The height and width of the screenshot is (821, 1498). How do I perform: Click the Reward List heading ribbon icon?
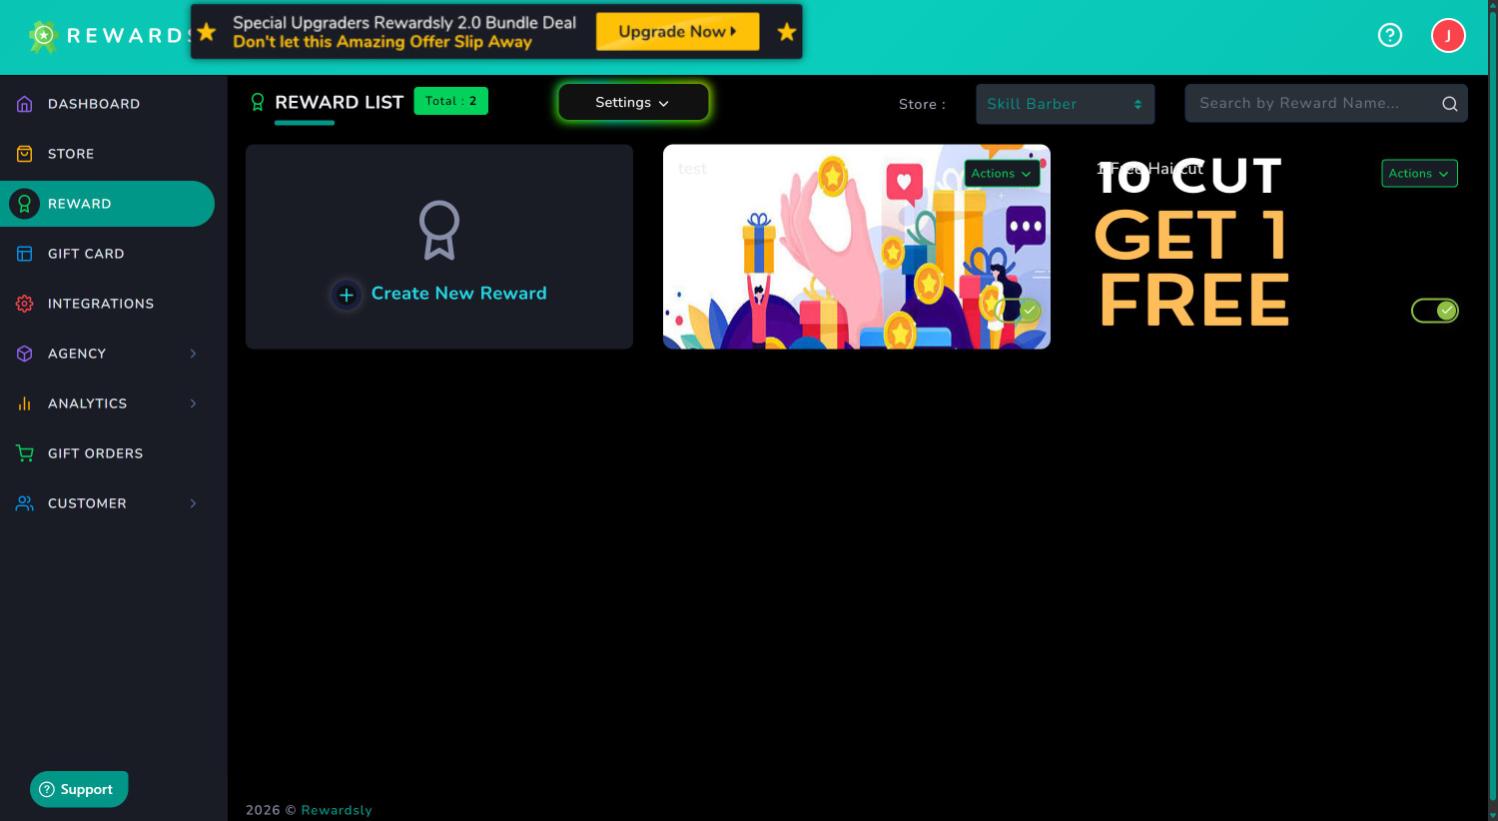point(258,102)
